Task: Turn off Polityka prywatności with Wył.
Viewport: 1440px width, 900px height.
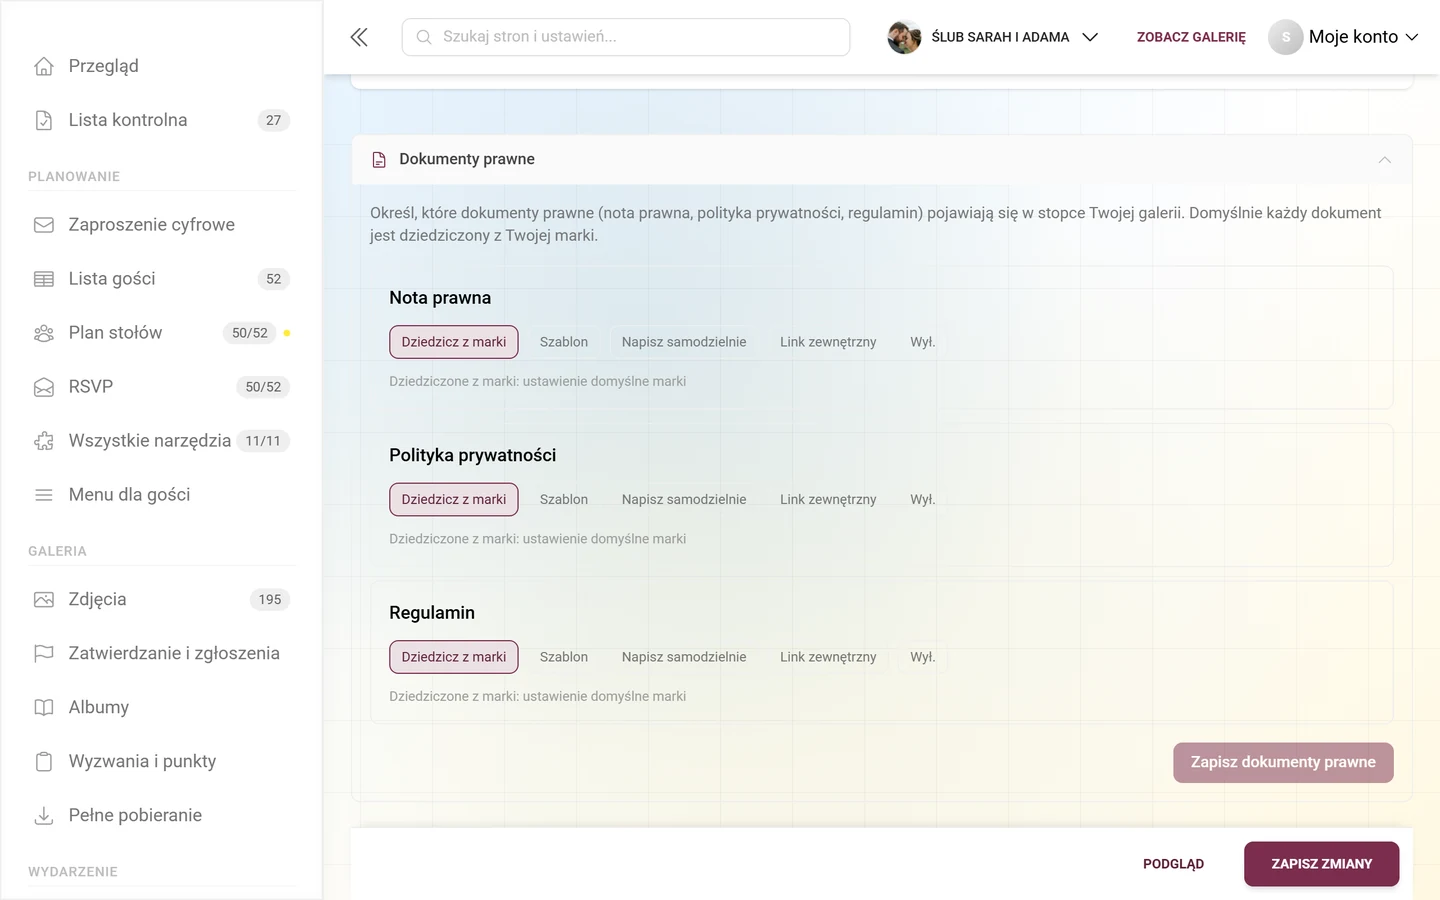Action: [923, 500]
